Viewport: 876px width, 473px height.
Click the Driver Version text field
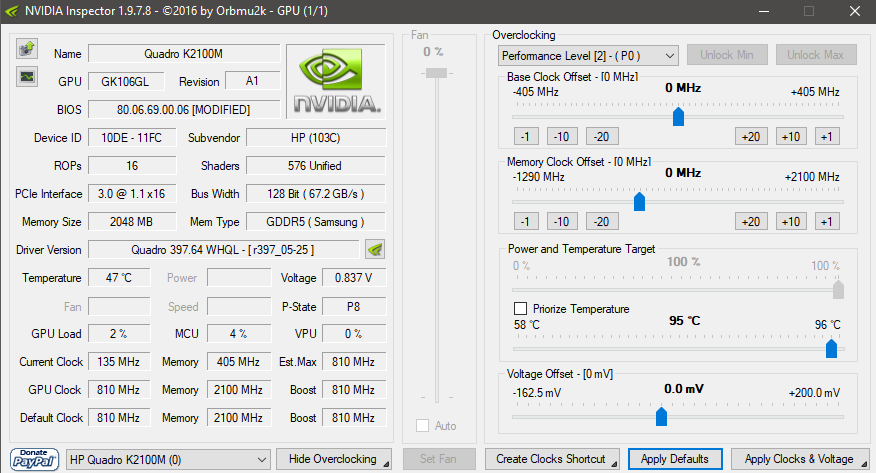point(223,250)
